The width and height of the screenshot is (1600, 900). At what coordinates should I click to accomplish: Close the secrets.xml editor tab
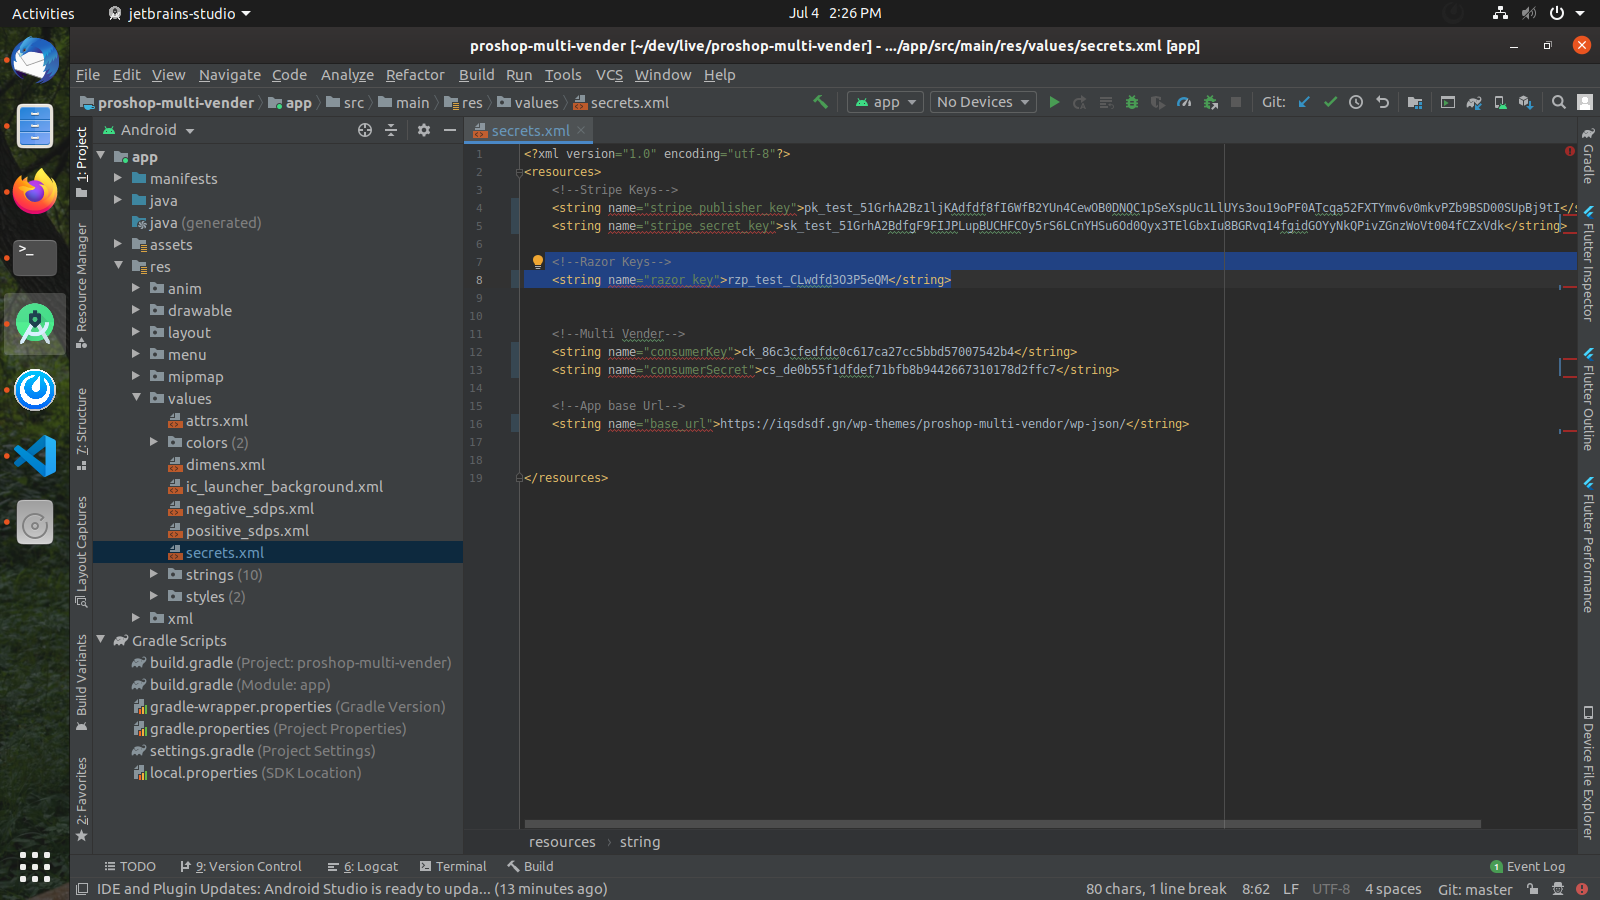[x=581, y=130]
